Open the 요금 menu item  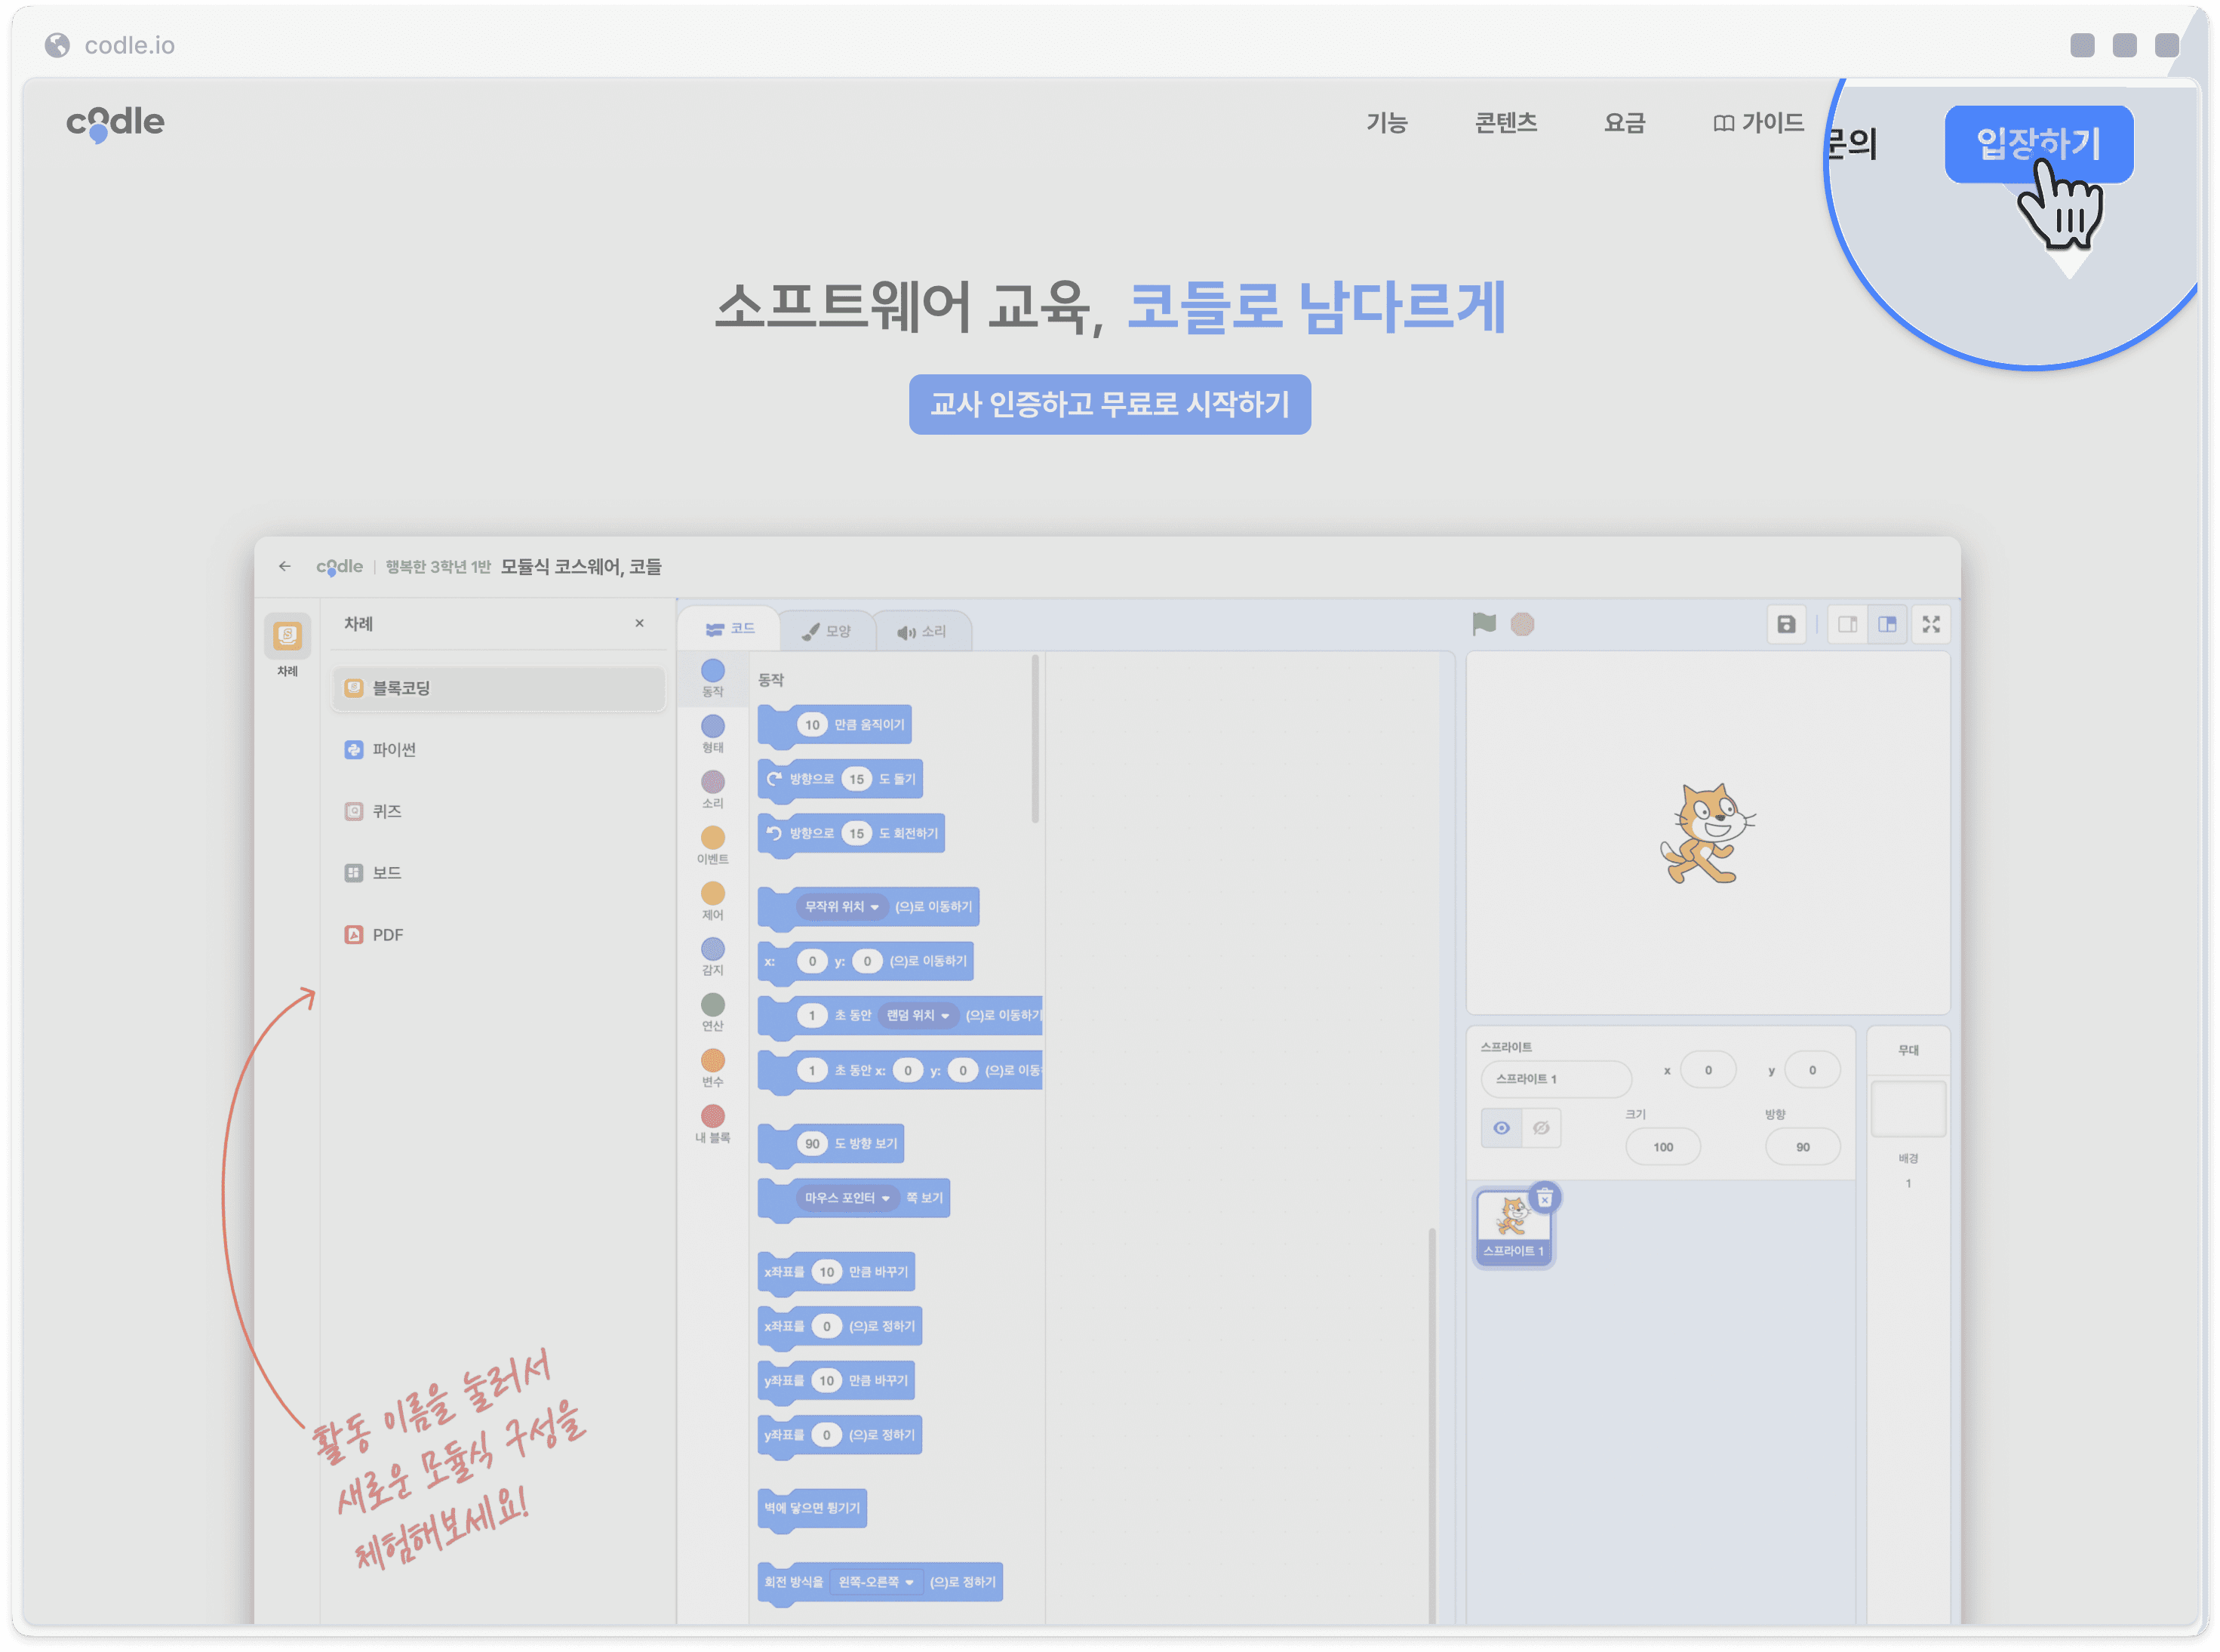[1624, 123]
